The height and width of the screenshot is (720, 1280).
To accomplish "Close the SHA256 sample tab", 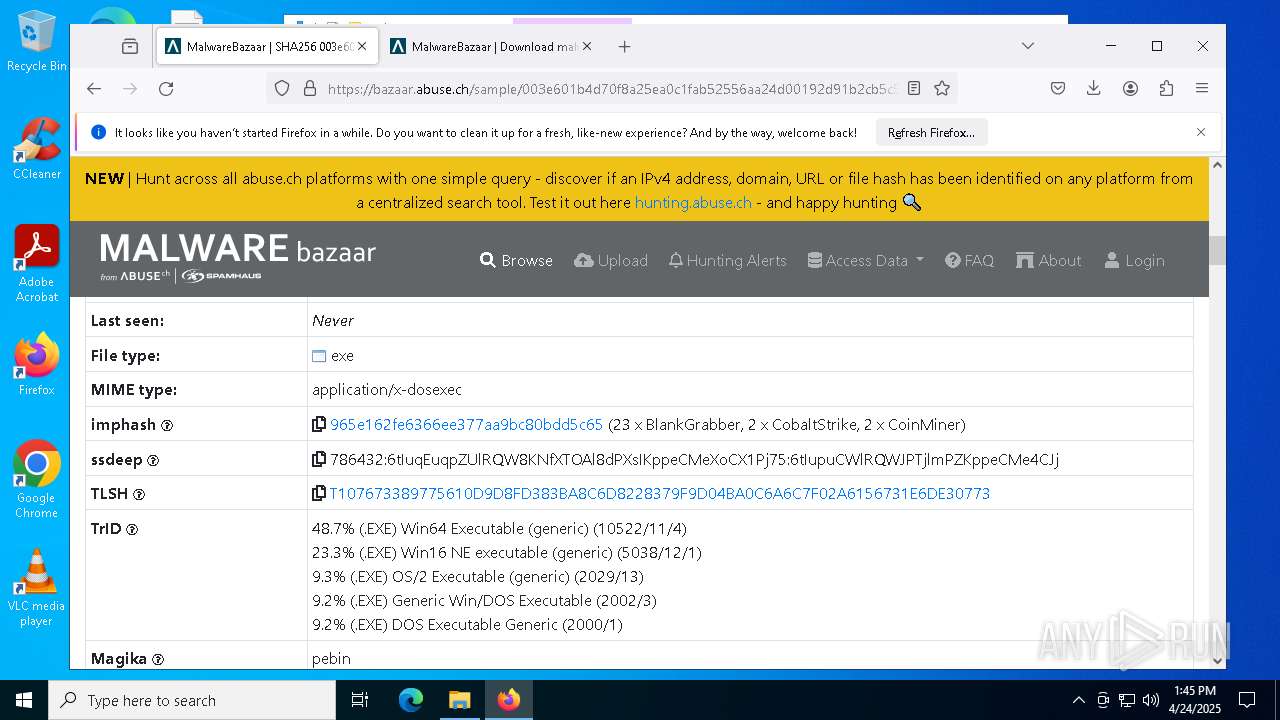I will click(x=362, y=46).
